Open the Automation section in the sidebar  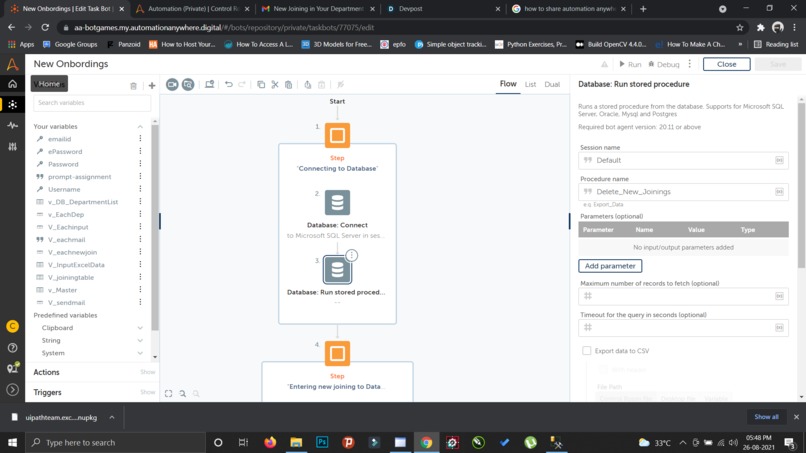[x=12, y=104]
